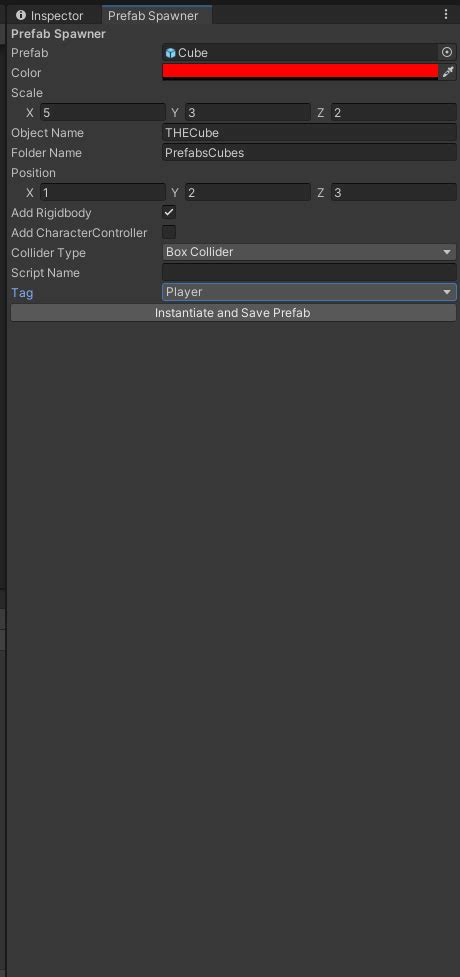Click the Scale Z field
Image resolution: width=460 pixels, height=977 pixels.
click(x=393, y=113)
